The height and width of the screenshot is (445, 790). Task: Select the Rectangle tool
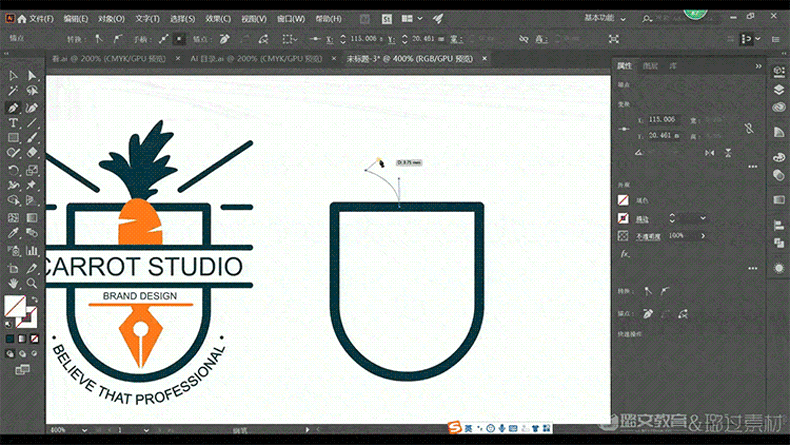[x=13, y=138]
